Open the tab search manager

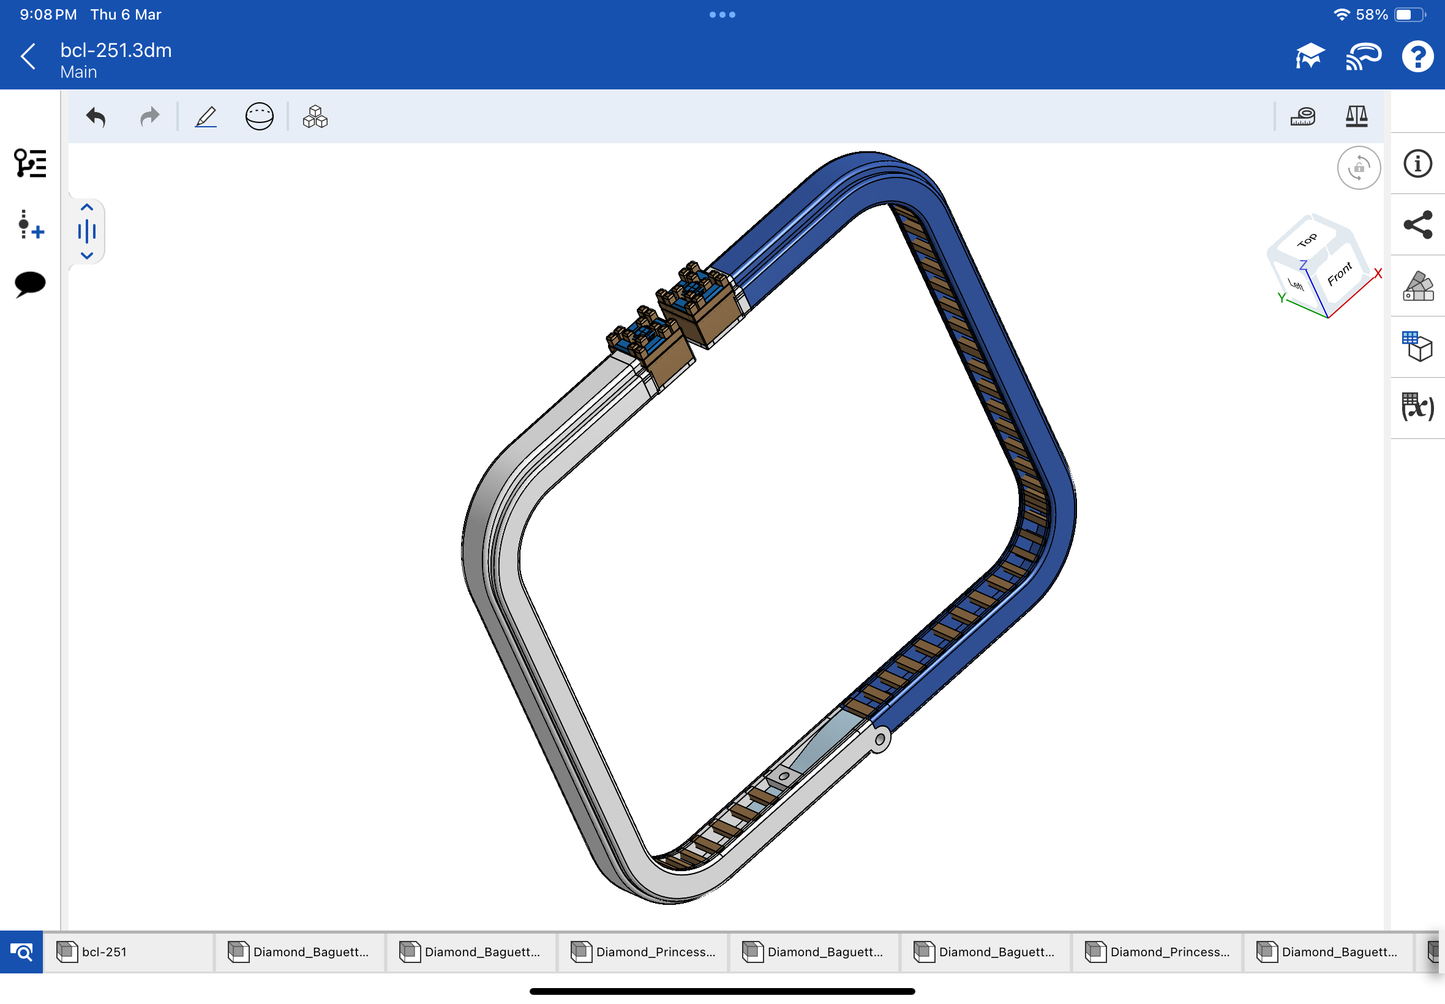click(21, 952)
